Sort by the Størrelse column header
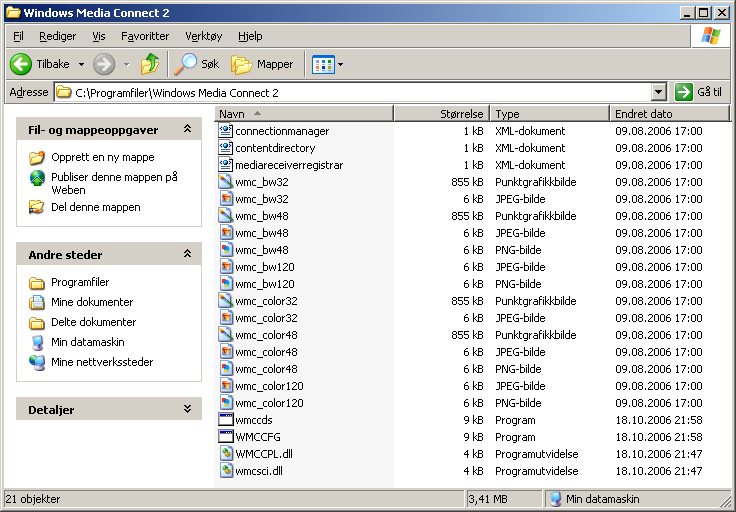This screenshot has width=736, height=512. point(441,114)
